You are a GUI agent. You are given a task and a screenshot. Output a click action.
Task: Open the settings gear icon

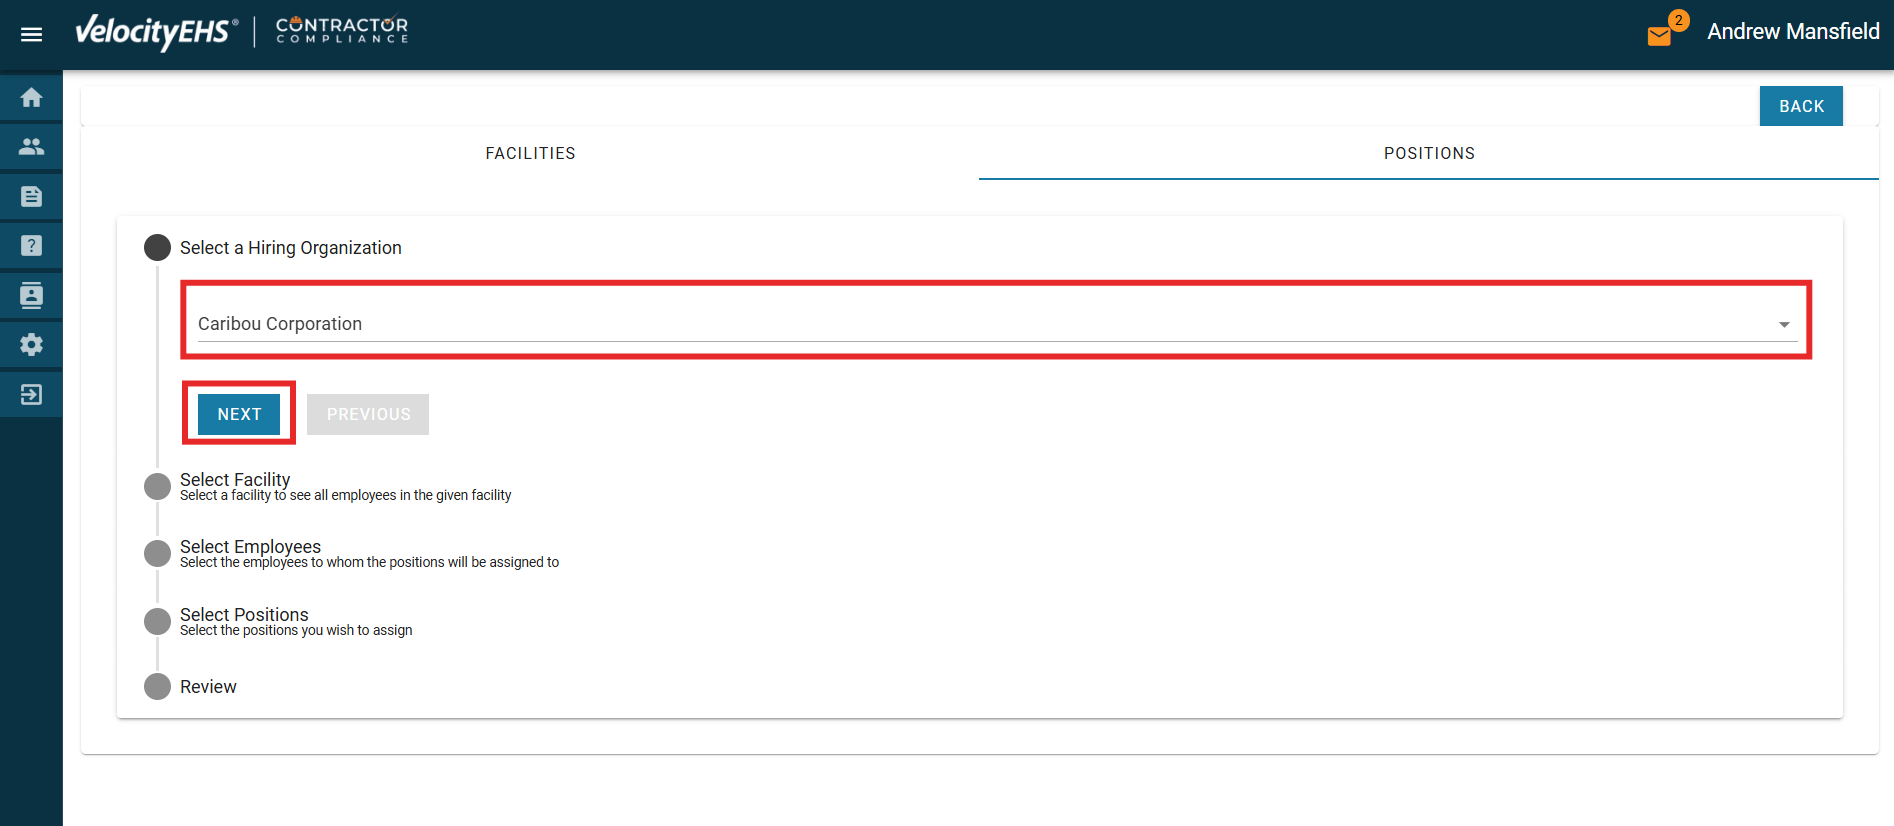click(31, 345)
